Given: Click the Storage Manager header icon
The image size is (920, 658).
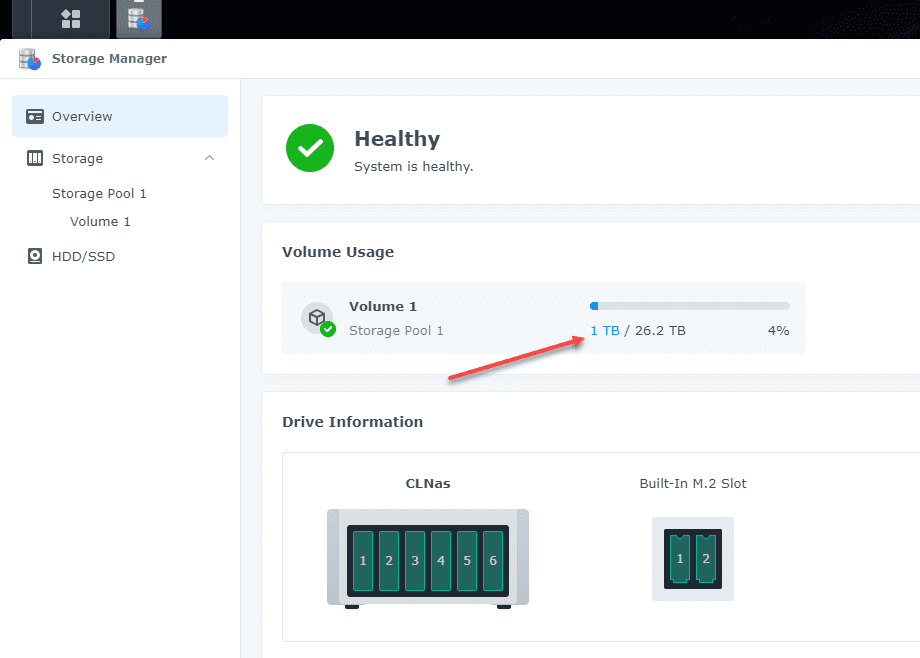Looking at the screenshot, I should pyautogui.click(x=27, y=59).
